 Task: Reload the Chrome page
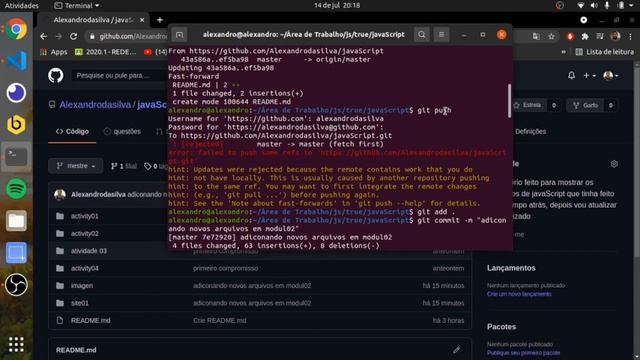(73, 36)
